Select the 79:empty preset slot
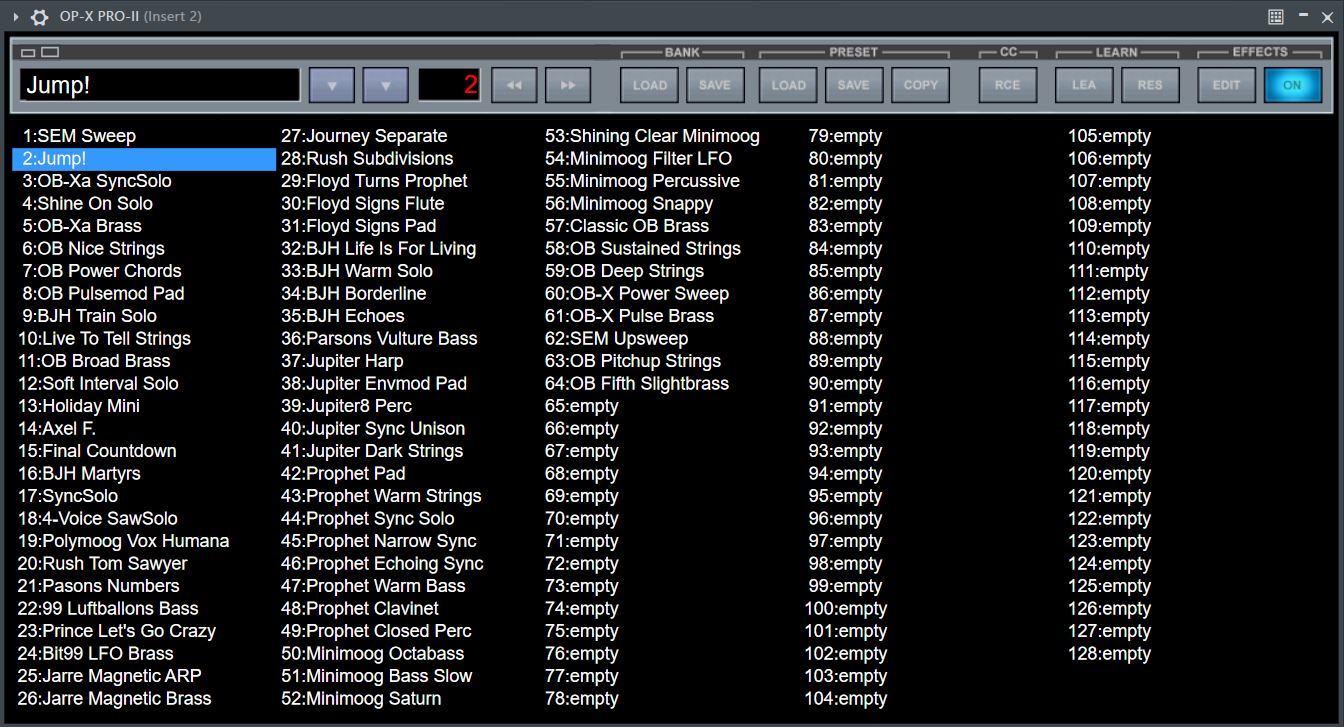The height and width of the screenshot is (727, 1344). [846, 136]
